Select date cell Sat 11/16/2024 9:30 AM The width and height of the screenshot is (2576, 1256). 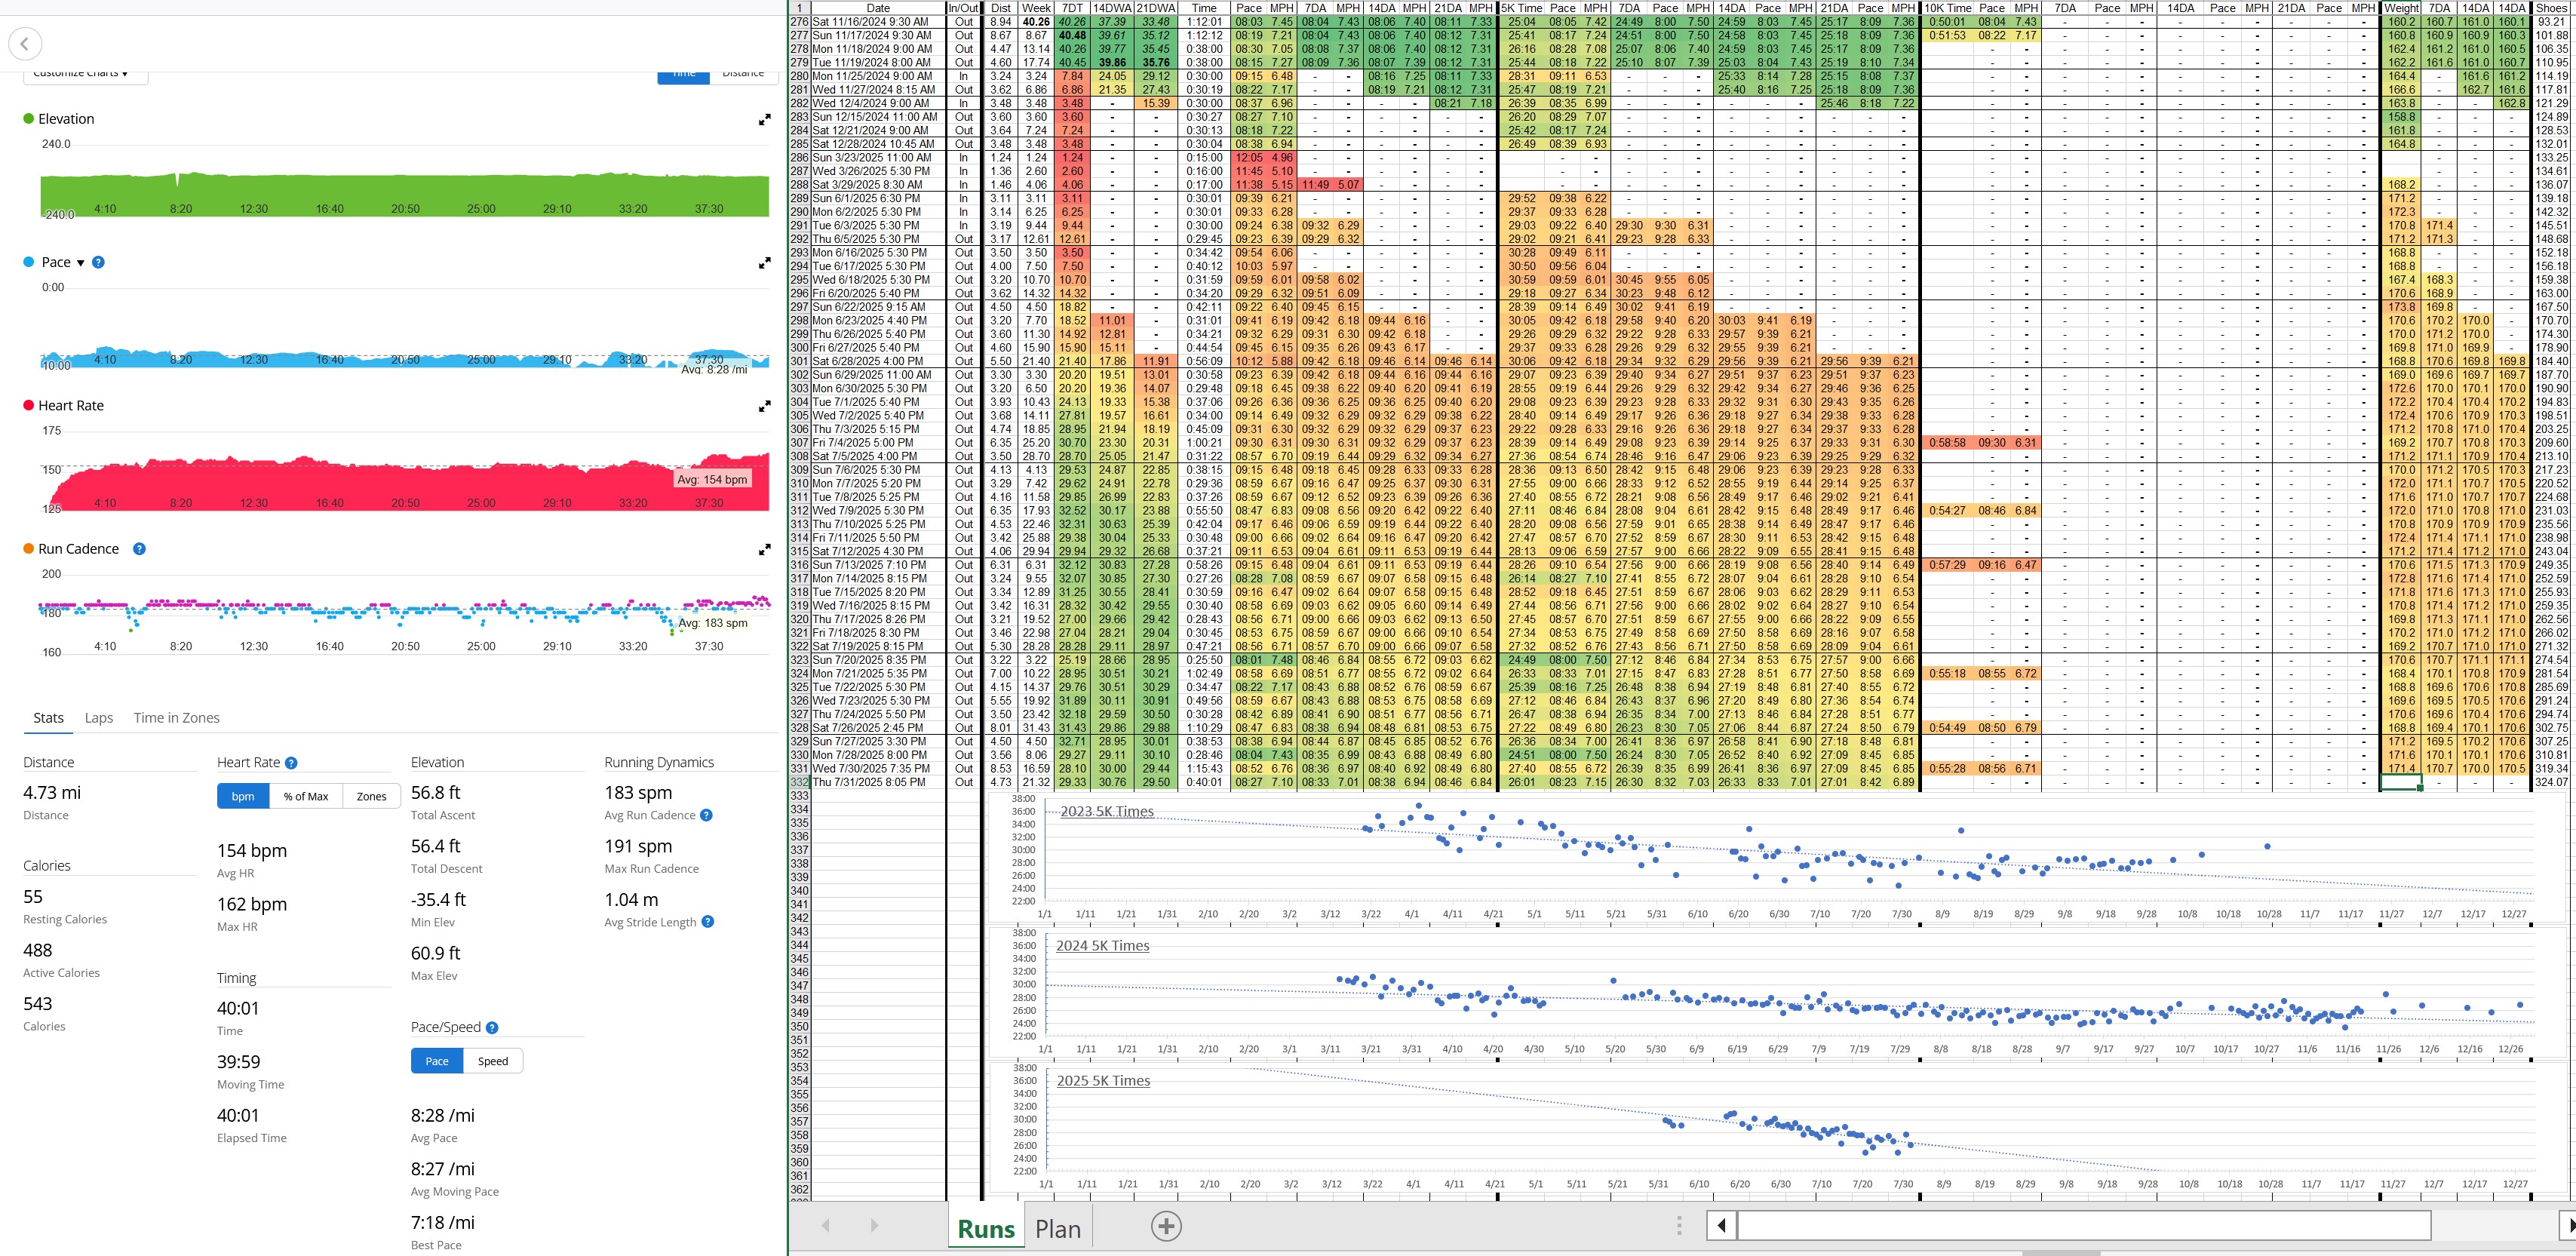[878, 22]
